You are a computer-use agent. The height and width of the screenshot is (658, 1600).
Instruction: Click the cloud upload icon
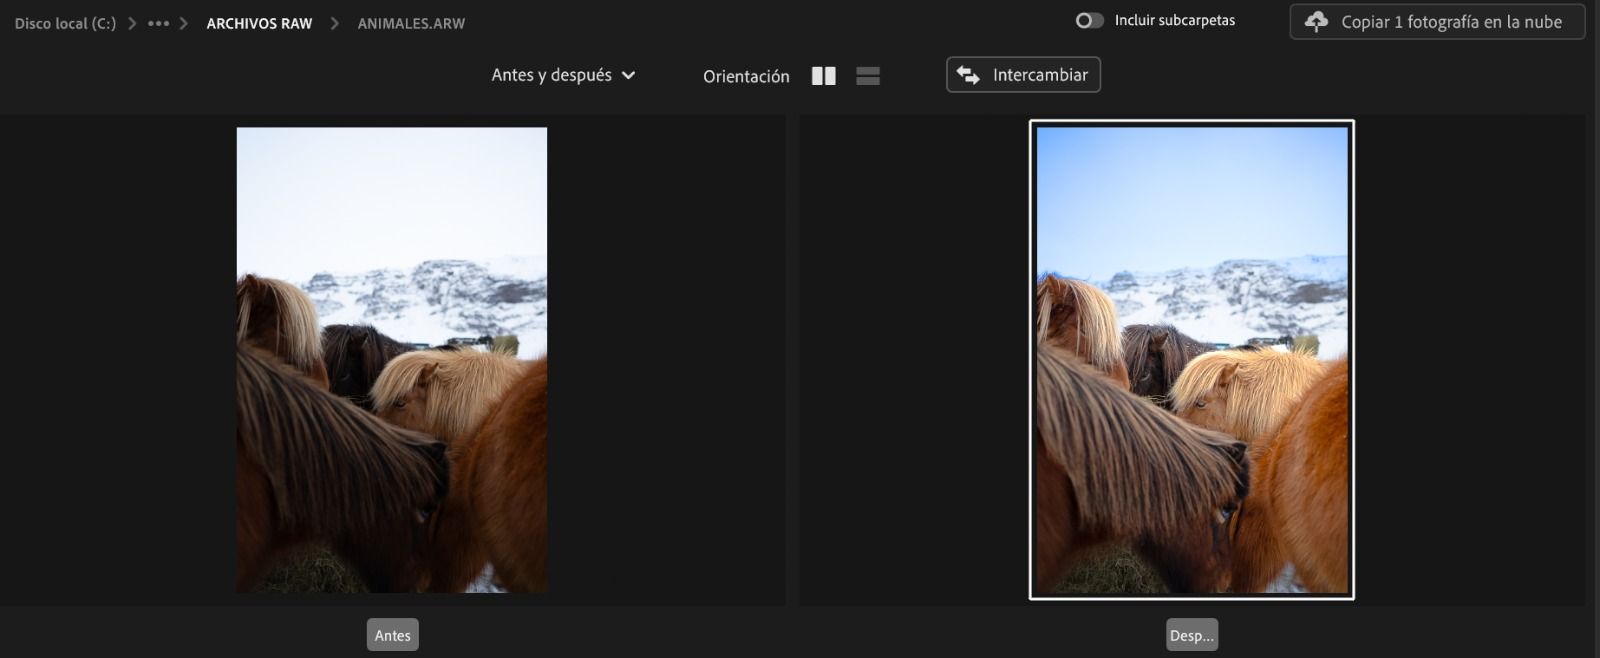[1316, 22]
